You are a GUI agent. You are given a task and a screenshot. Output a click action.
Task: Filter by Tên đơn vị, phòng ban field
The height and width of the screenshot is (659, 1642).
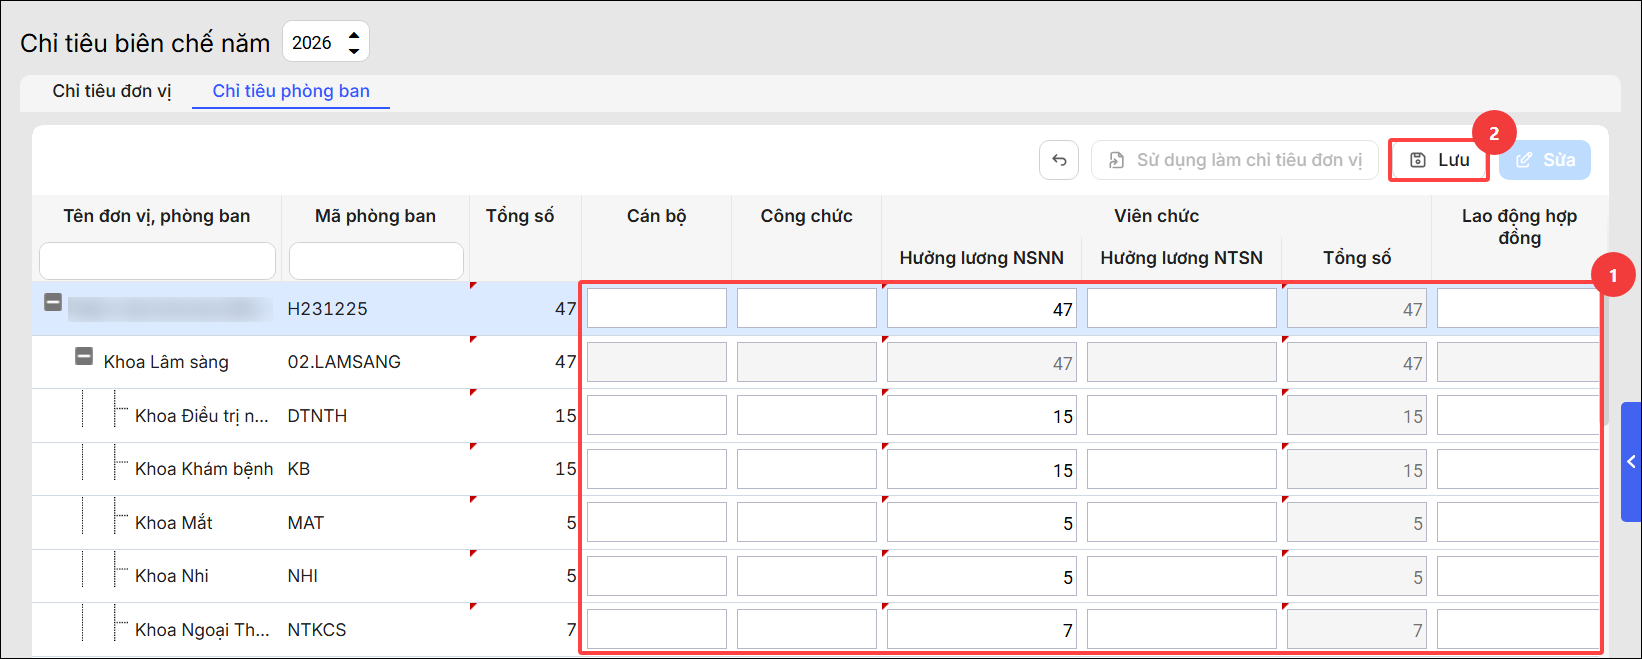pos(157,261)
